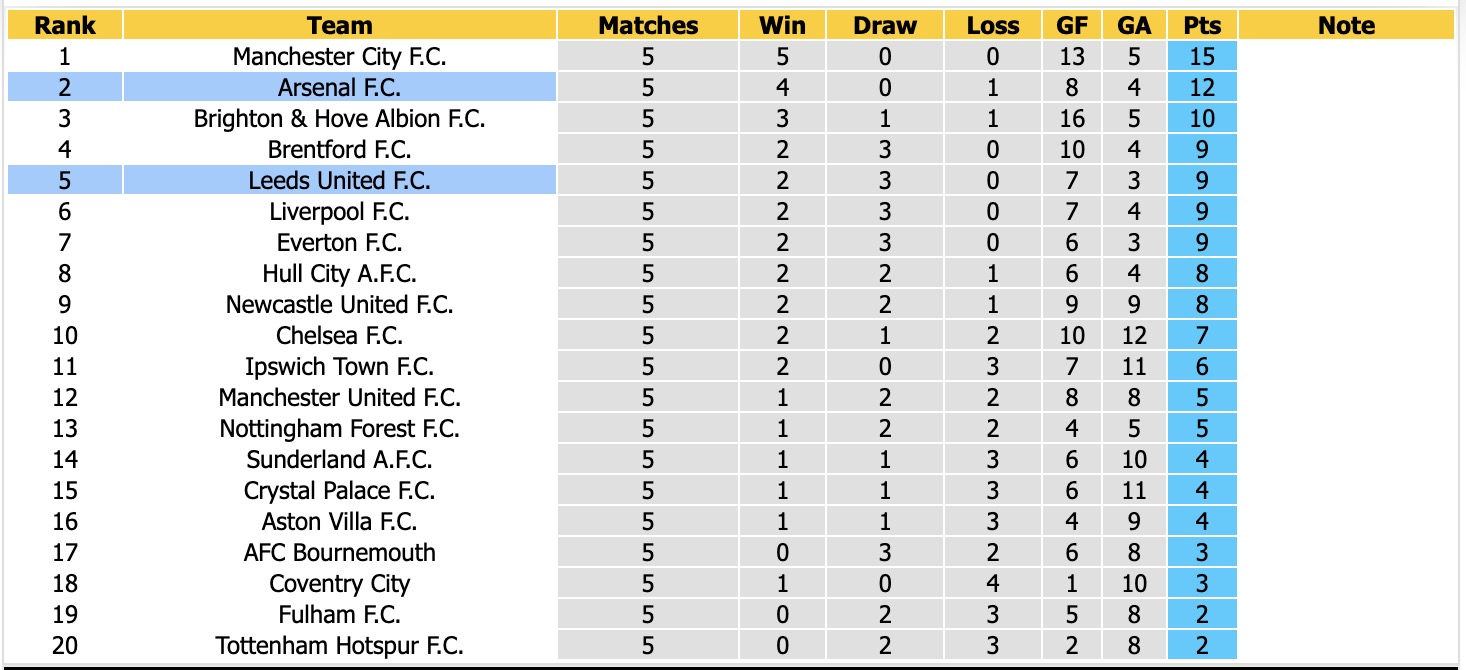Click Coventry City team name

tap(340, 584)
